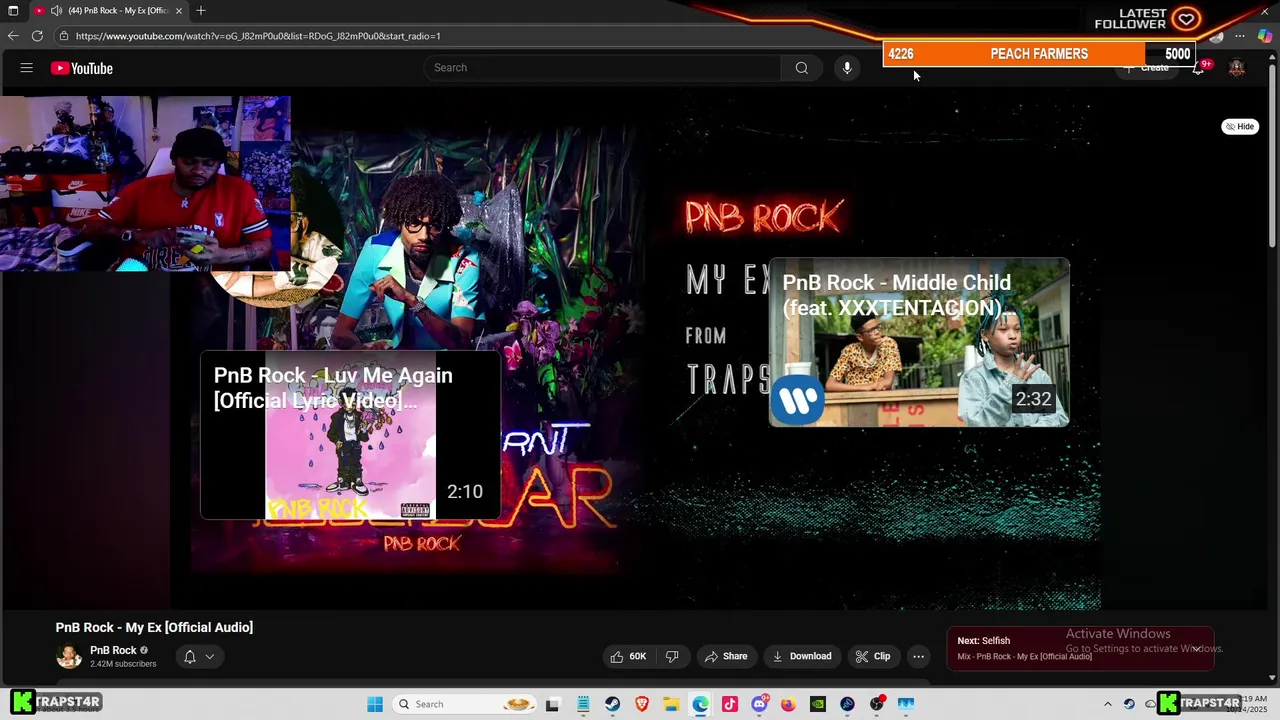Screen dimensions: 1280x720
Task: Click the Share button
Action: [x=726, y=656]
